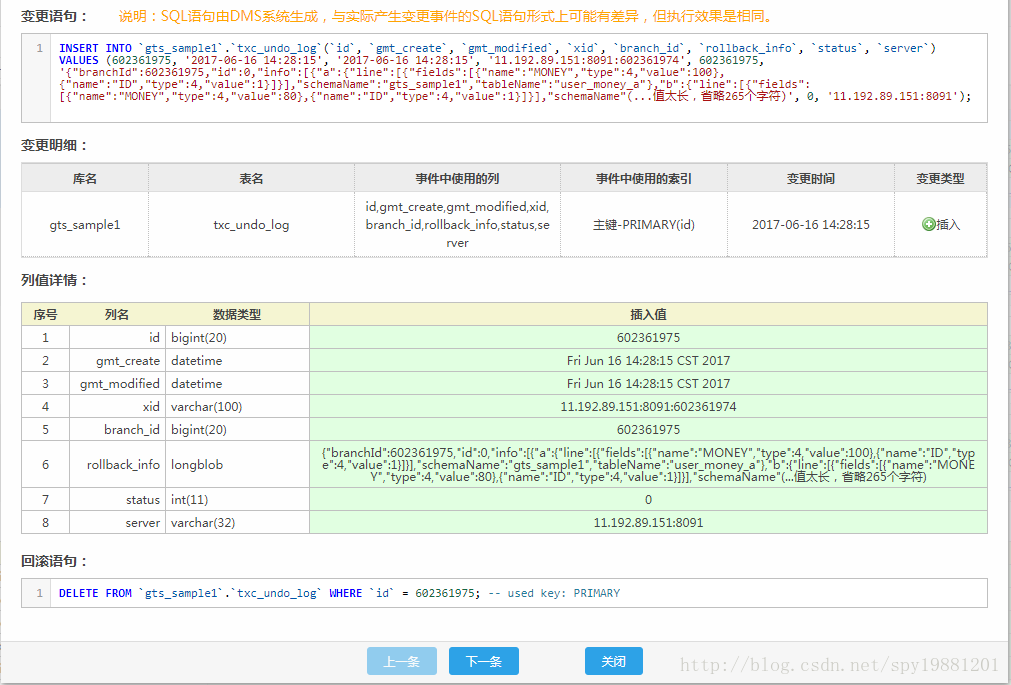Viewport: 1011px width, 685px height.
Task: Click the 事件中使用的列 column header
Action: point(457,178)
